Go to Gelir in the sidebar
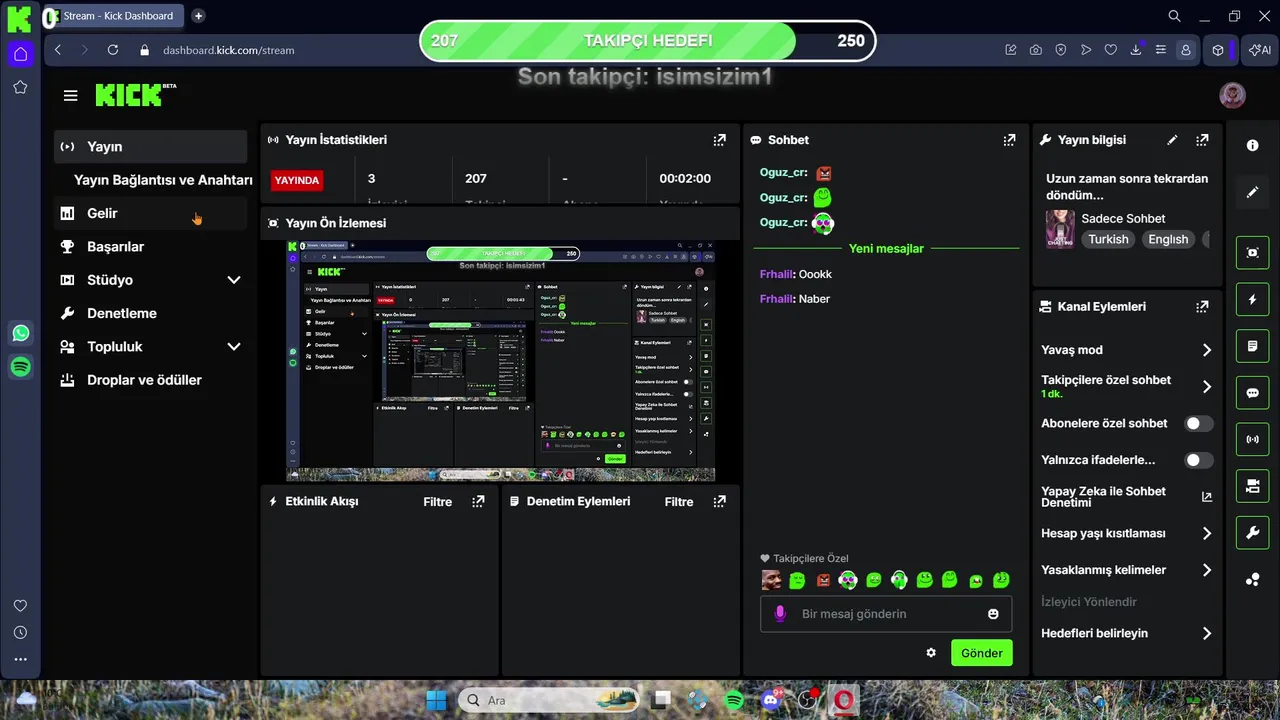This screenshot has height=720, width=1280. [x=150, y=213]
